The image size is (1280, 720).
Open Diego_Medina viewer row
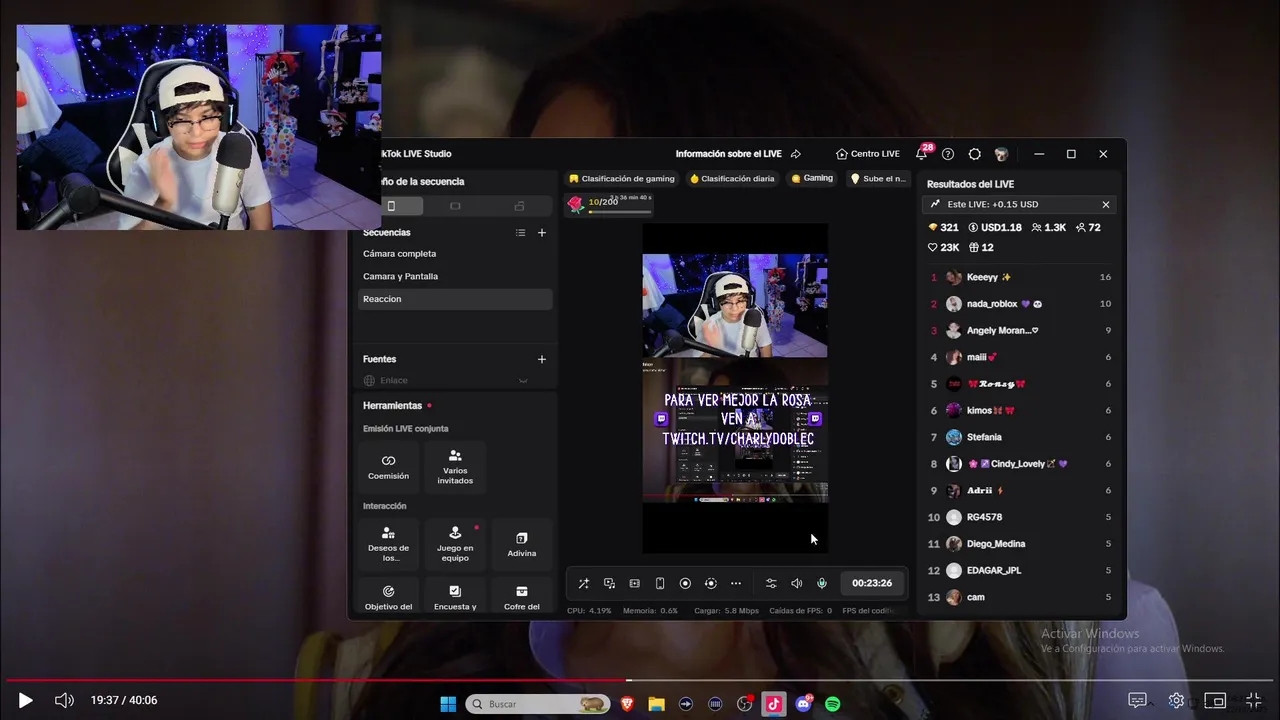point(1020,544)
